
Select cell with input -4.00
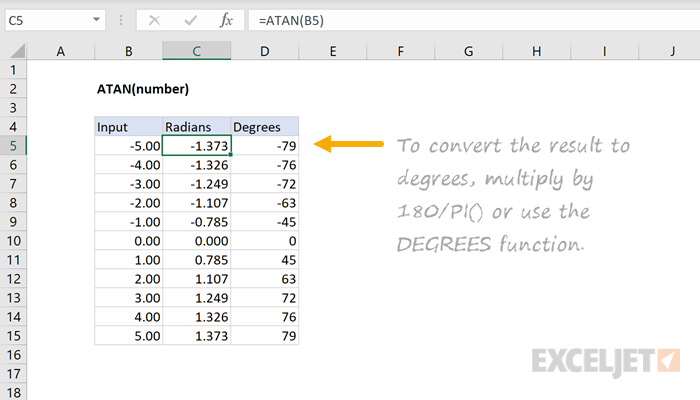pyautogui.click(x=129, y=165)
